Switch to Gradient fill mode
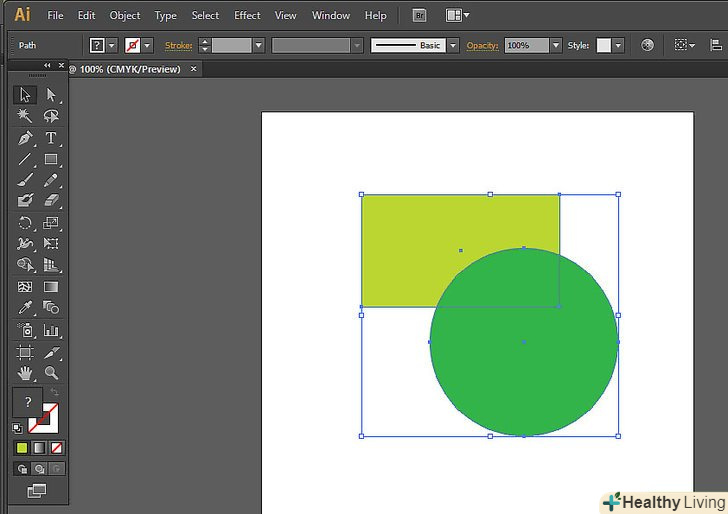The width and height of the screenshot is (728, 514). click(x=39, y=448)
